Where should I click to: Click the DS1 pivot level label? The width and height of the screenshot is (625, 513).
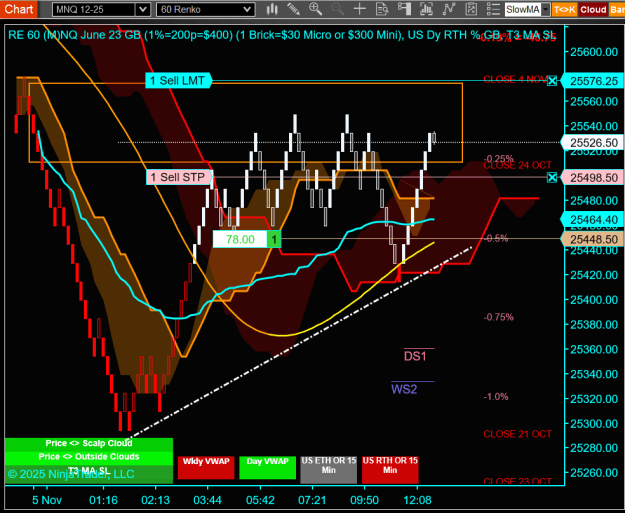click(415, 356)
